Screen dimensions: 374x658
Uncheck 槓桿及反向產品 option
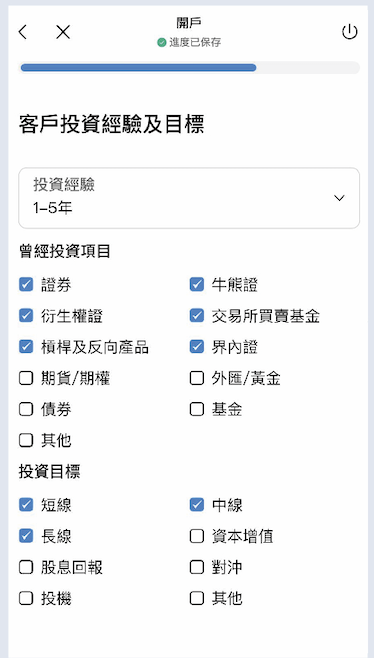(26, 347)
